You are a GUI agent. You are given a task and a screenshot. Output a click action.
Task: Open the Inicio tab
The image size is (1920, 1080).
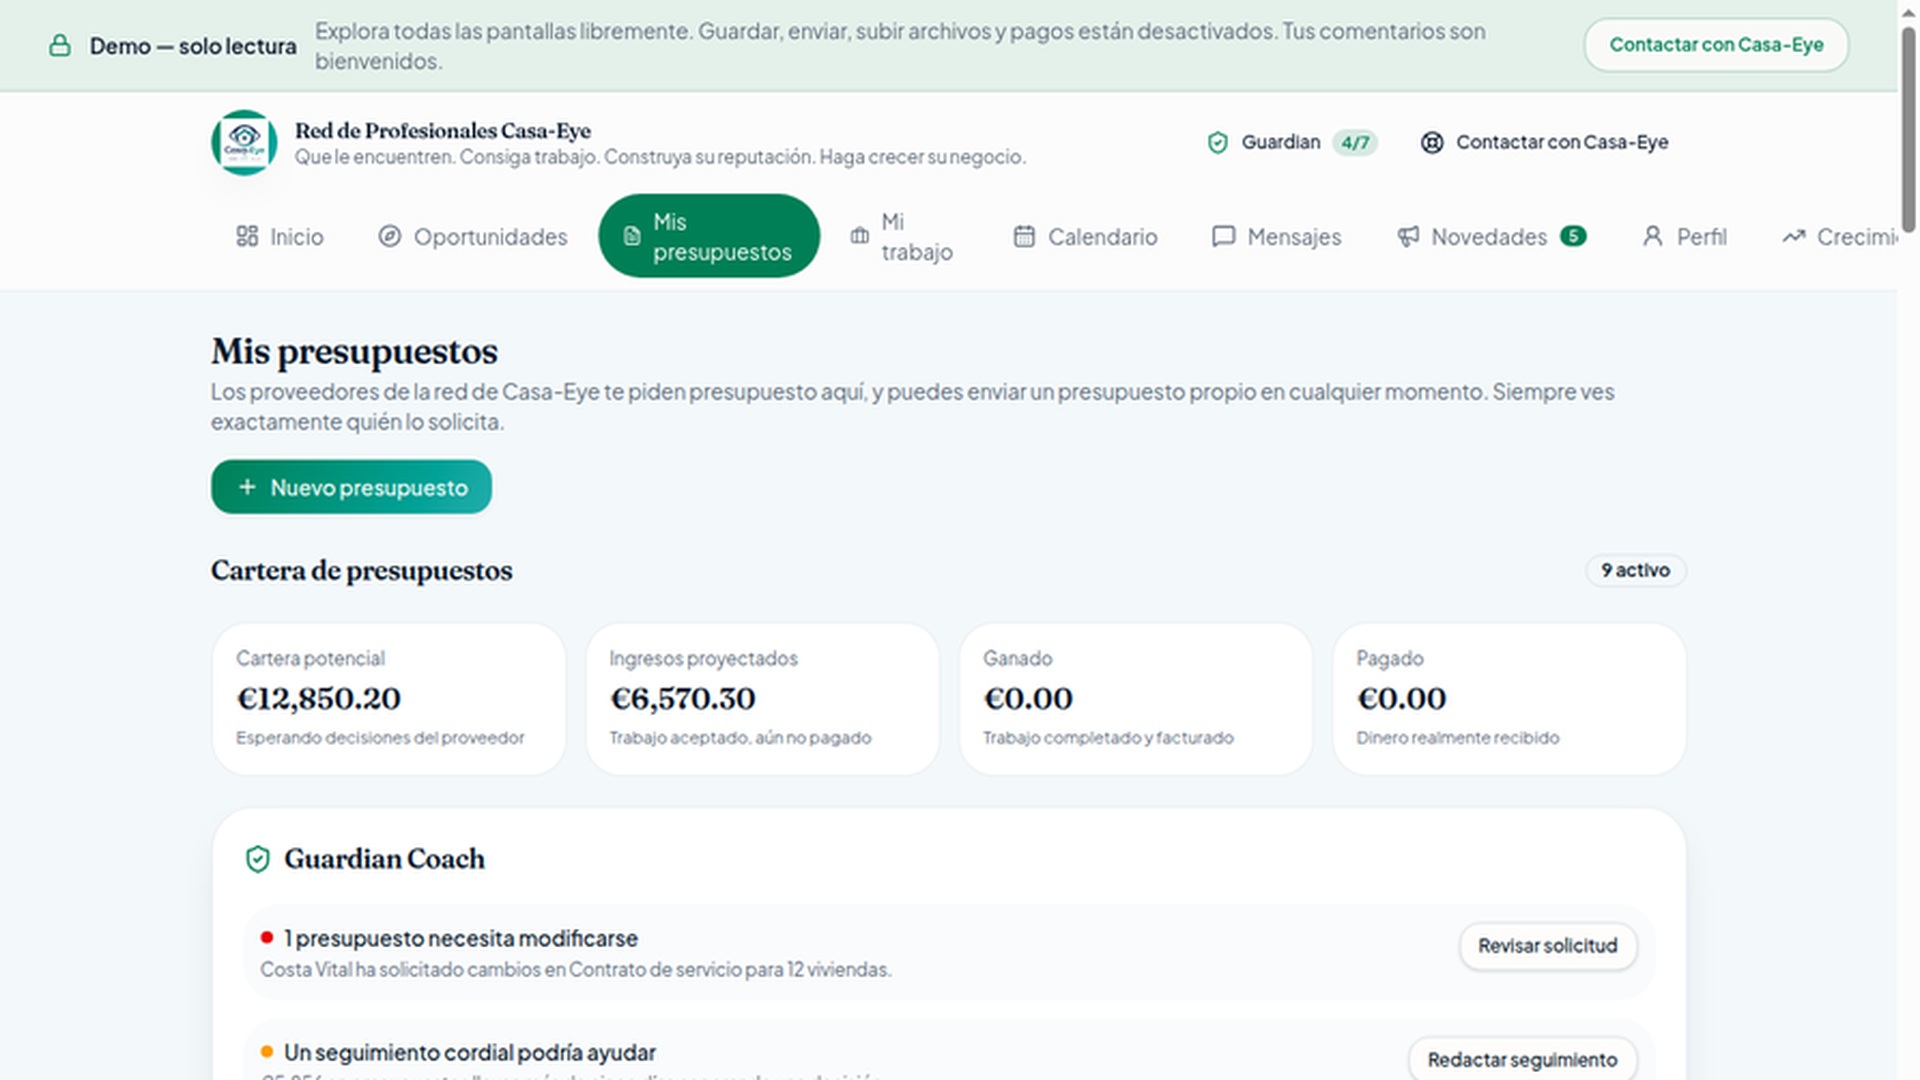[280, 236]
